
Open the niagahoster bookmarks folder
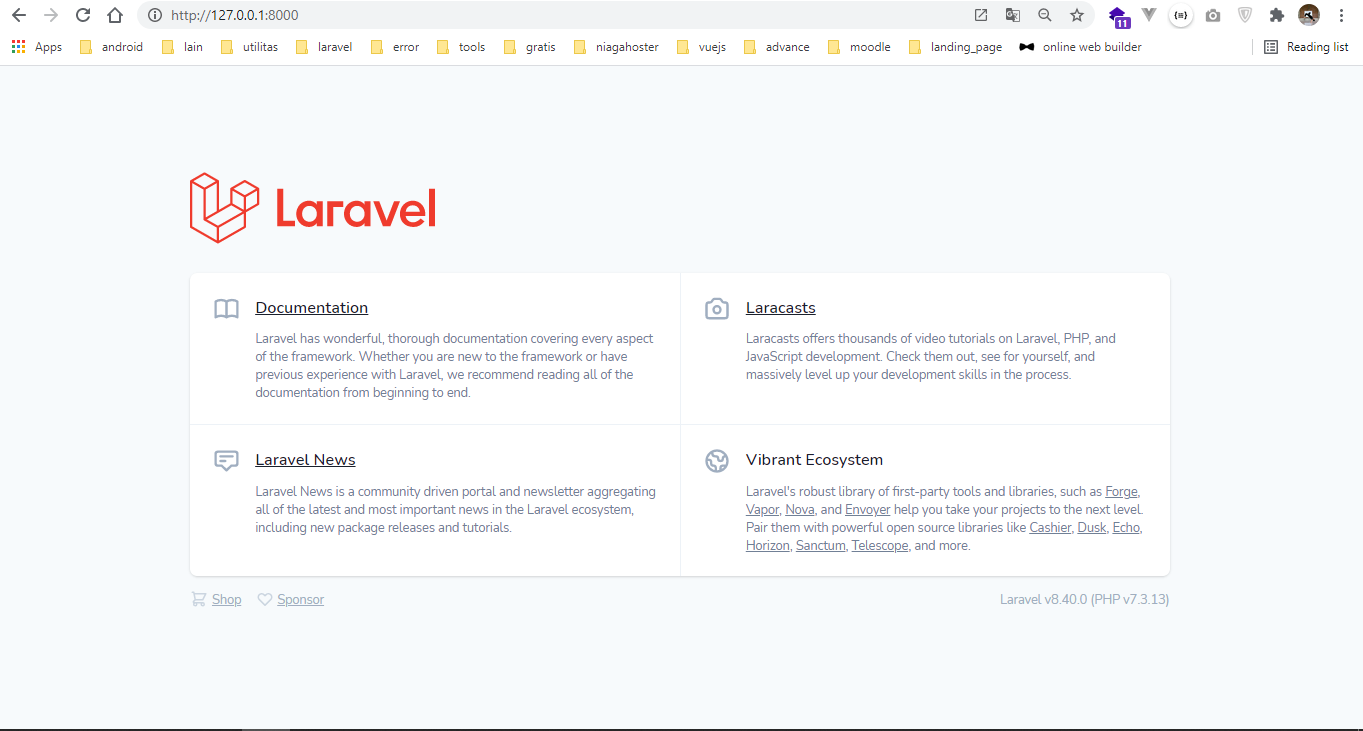click(x=616, y=47)
